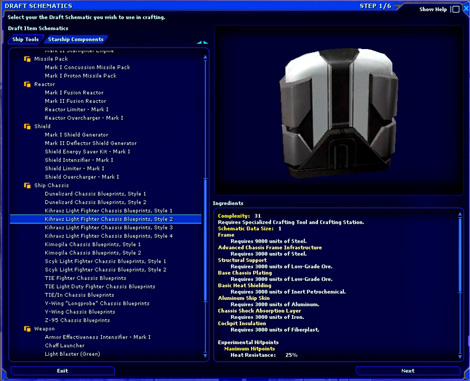470x381 pixels.
Task: Select Reactor Limiter - Mark I
Action: pyautogui.click(x=77, y=109)
